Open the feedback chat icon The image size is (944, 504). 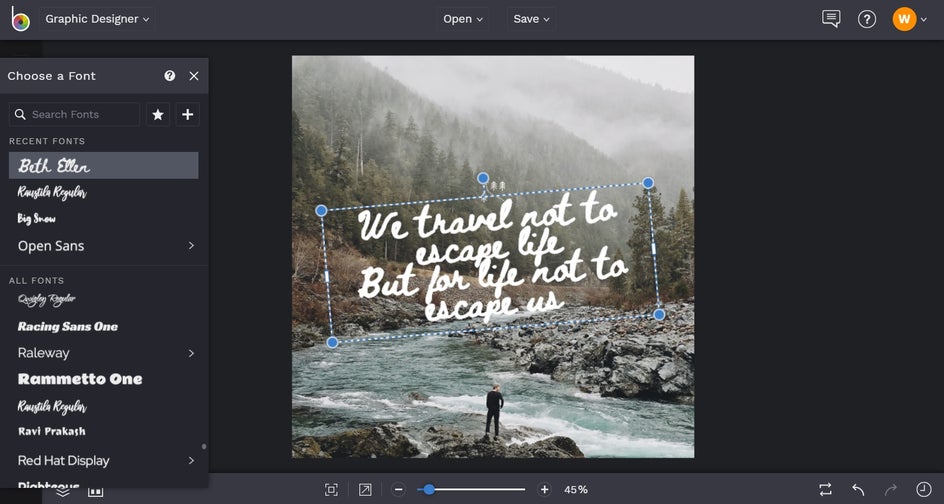click(x=831, y=19)
